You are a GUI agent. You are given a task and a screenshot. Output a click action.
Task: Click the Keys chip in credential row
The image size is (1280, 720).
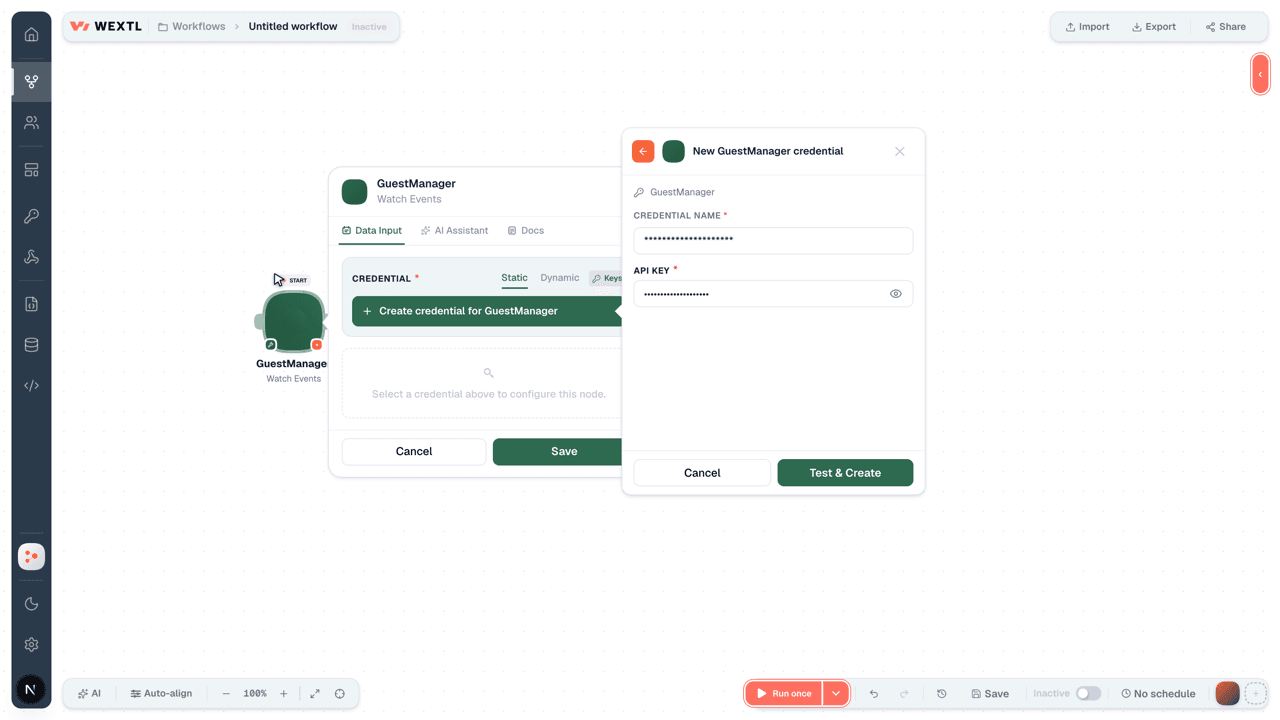[x=606, y=279]
